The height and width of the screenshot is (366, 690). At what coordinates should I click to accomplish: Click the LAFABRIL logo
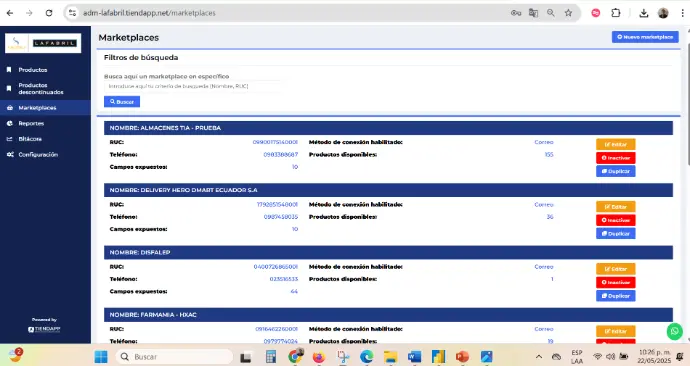[x=43, y=43]
